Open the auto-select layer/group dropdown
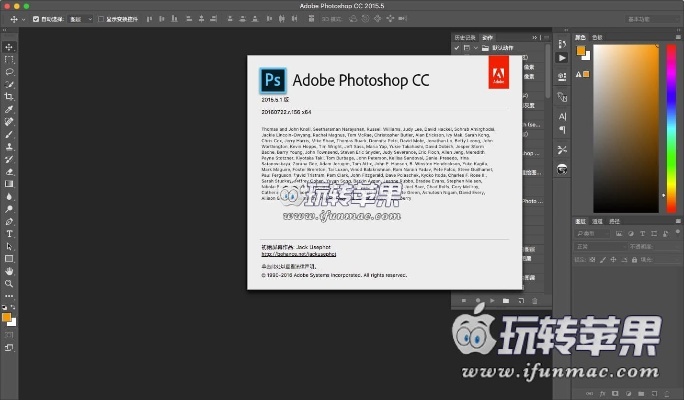Image resolution: width=684 pixels, height=400 pixels. (x=81, y=19)
